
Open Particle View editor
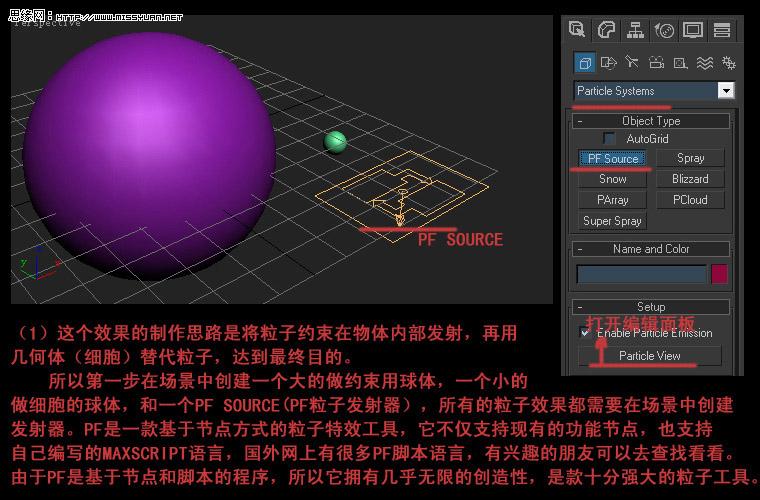coord(649,356)
